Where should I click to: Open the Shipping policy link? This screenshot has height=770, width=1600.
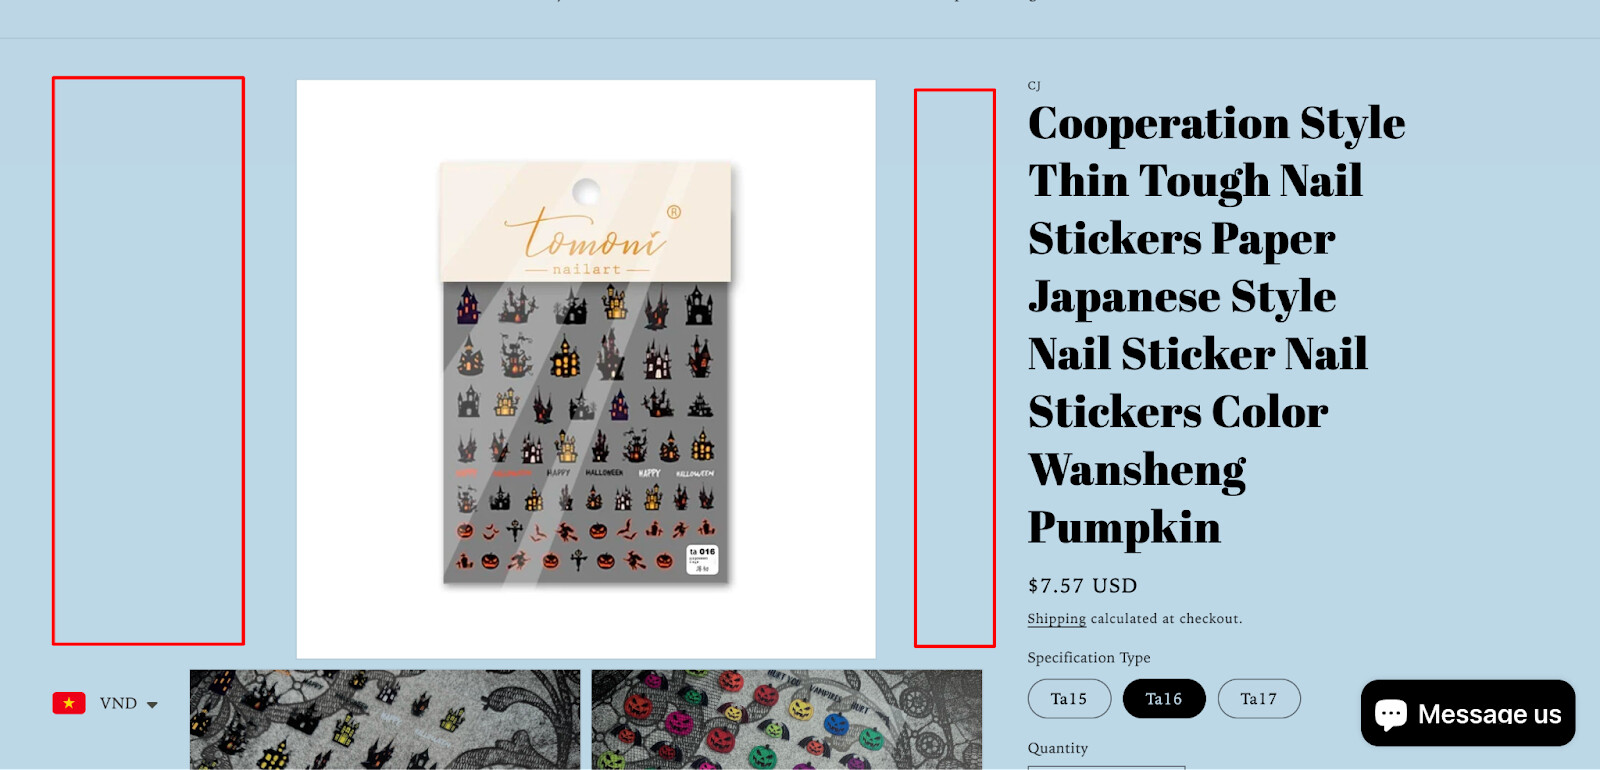[x=1057, y=619]
